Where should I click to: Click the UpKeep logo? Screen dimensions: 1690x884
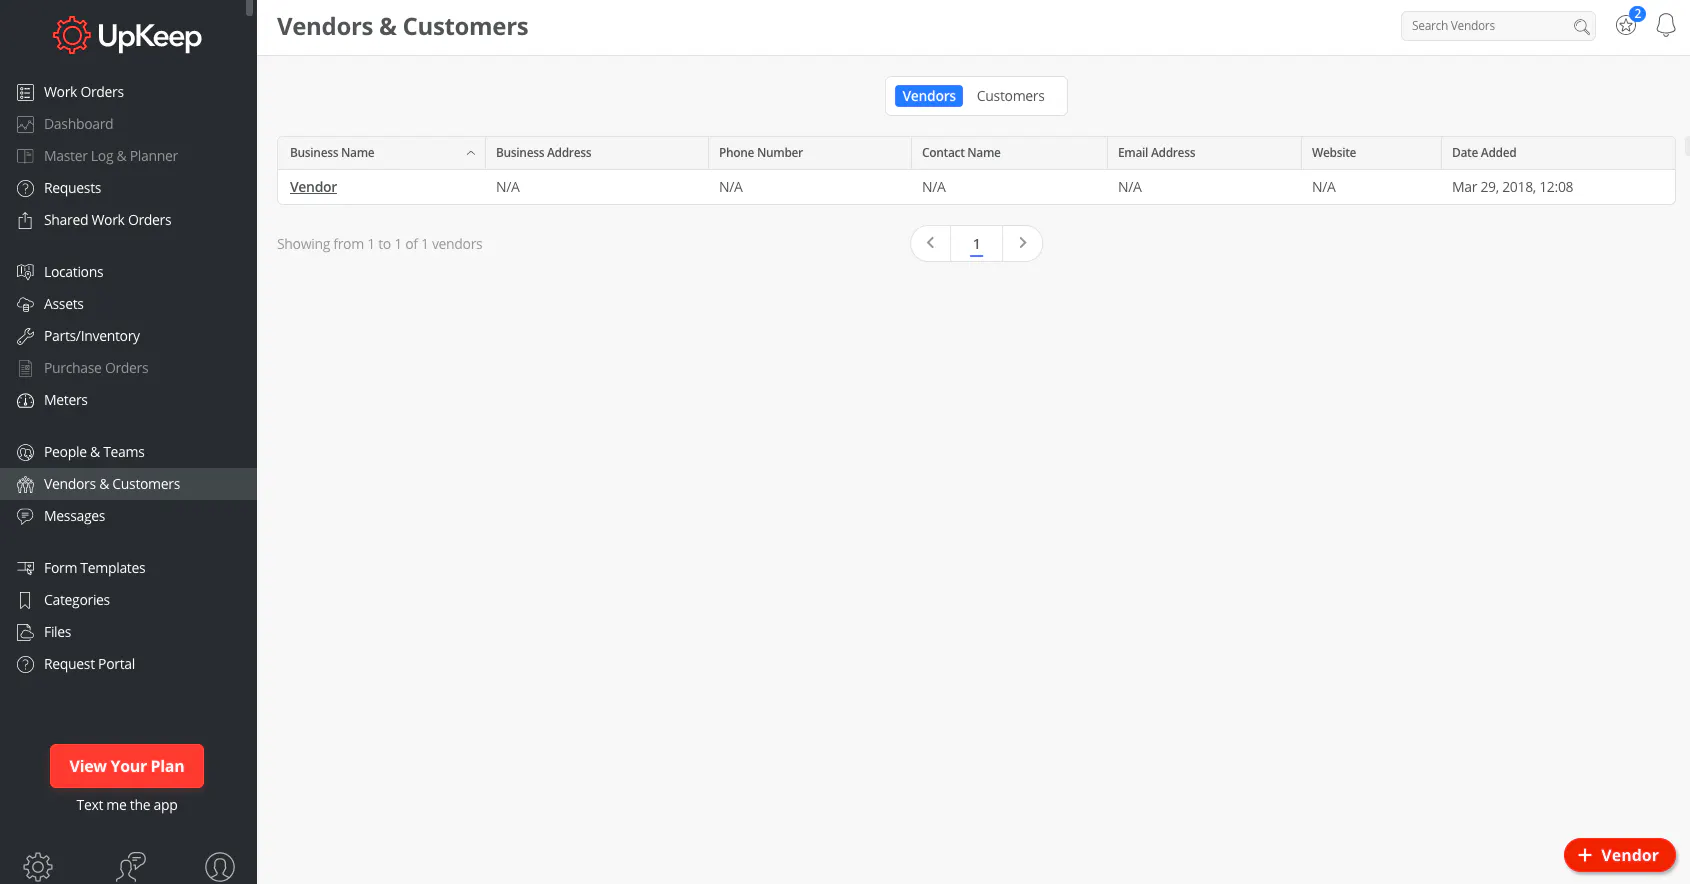click(x=127, y=37)
